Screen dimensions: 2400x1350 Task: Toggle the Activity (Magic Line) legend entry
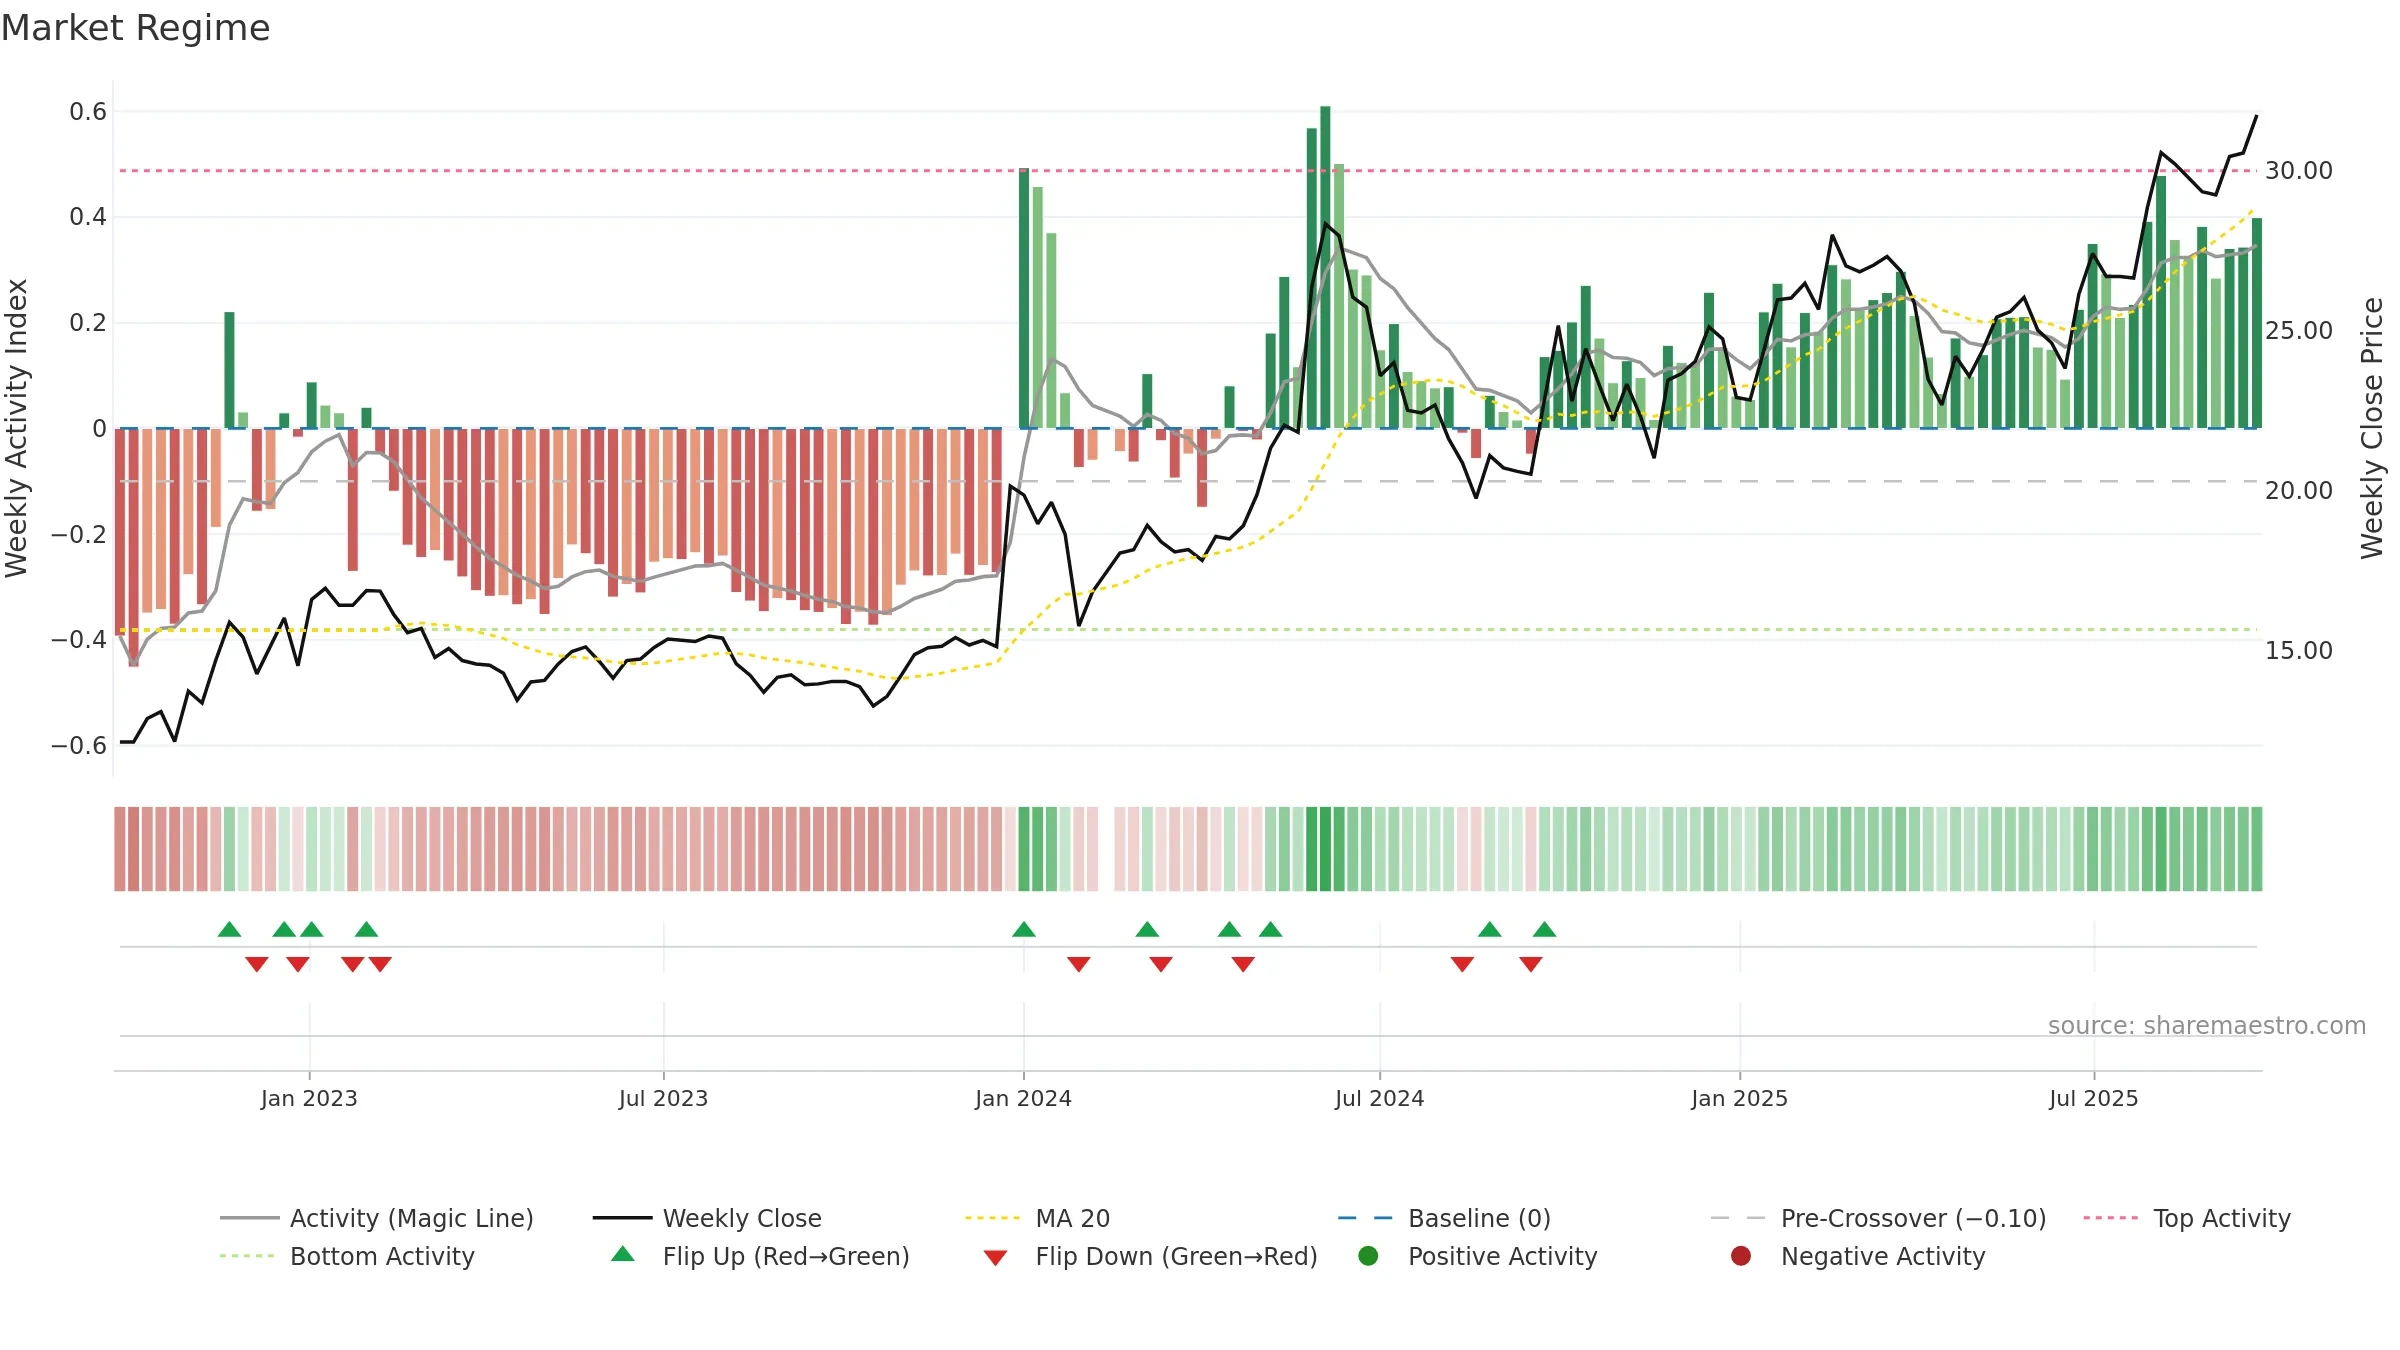[x=377, y=1218]
